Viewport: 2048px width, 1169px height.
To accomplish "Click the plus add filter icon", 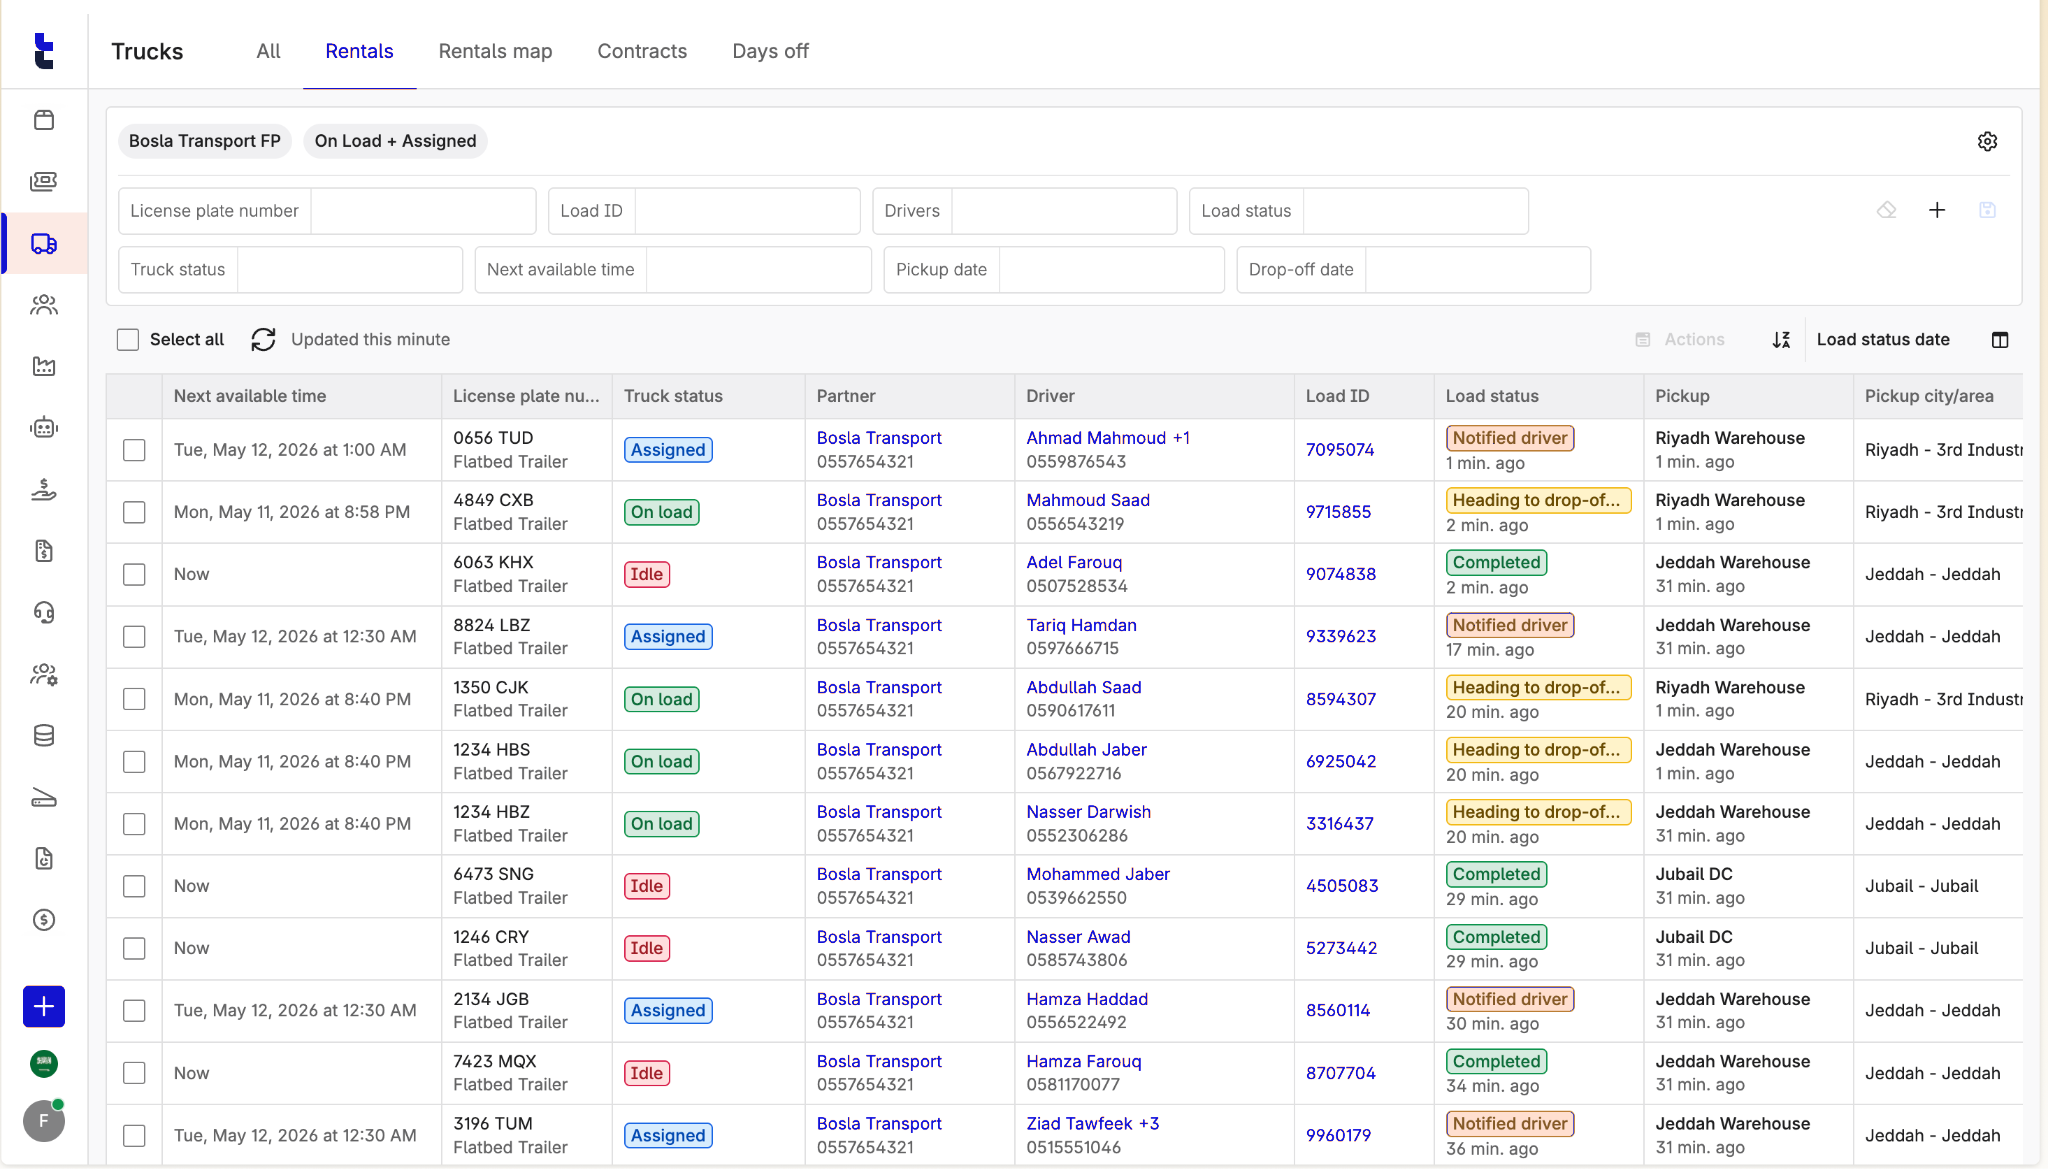I will [x=1937, y=210].
